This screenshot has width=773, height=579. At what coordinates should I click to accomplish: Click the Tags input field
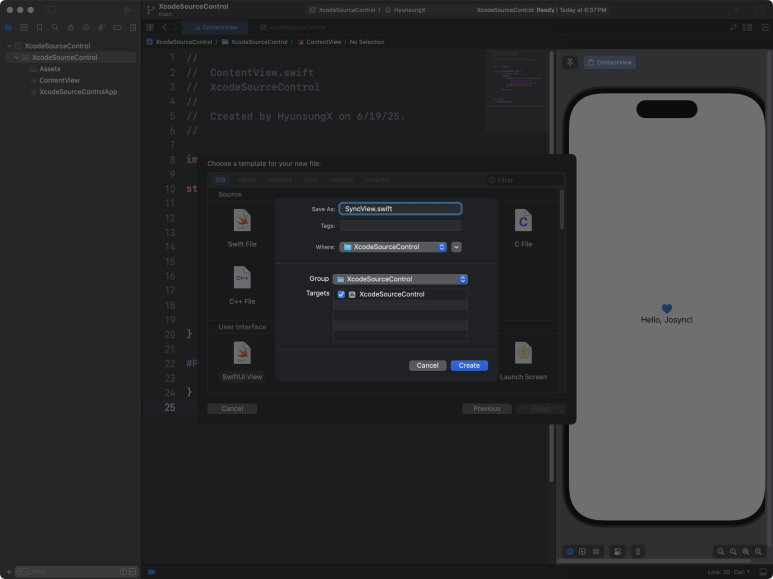tap(400, 226)
